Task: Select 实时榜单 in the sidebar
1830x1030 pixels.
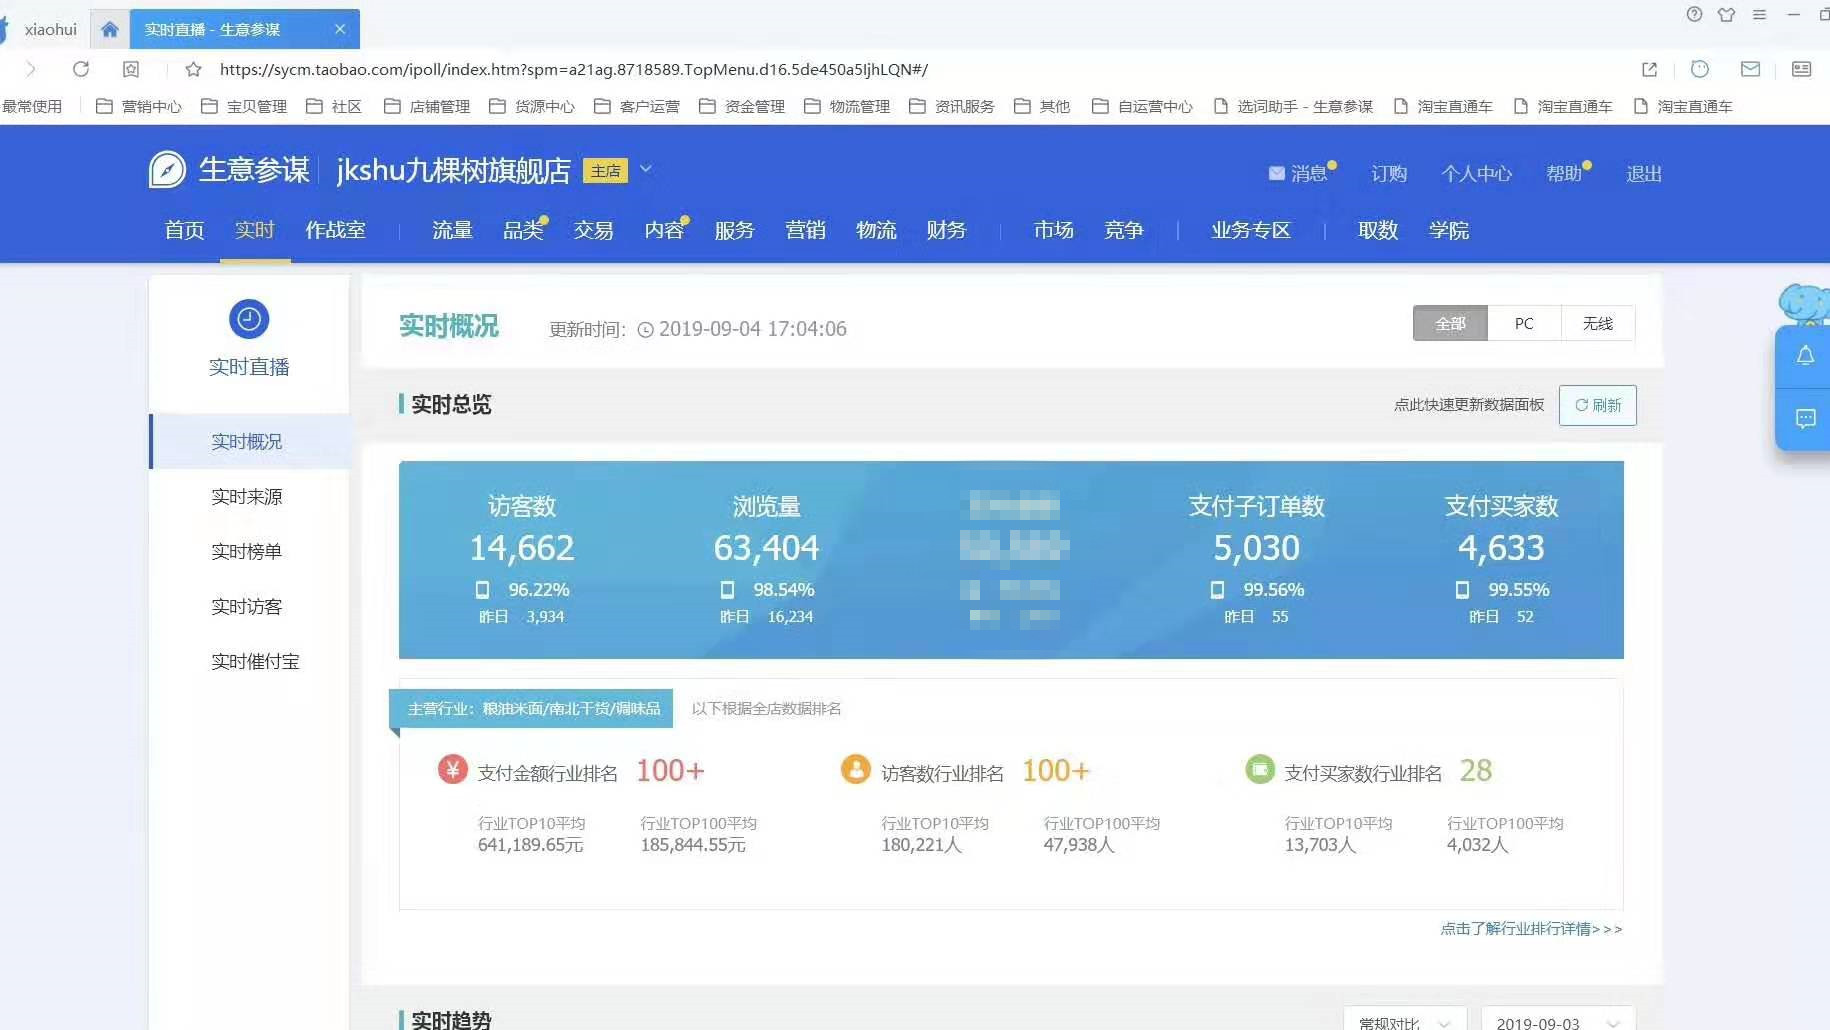Action: [x=247, y=551]
